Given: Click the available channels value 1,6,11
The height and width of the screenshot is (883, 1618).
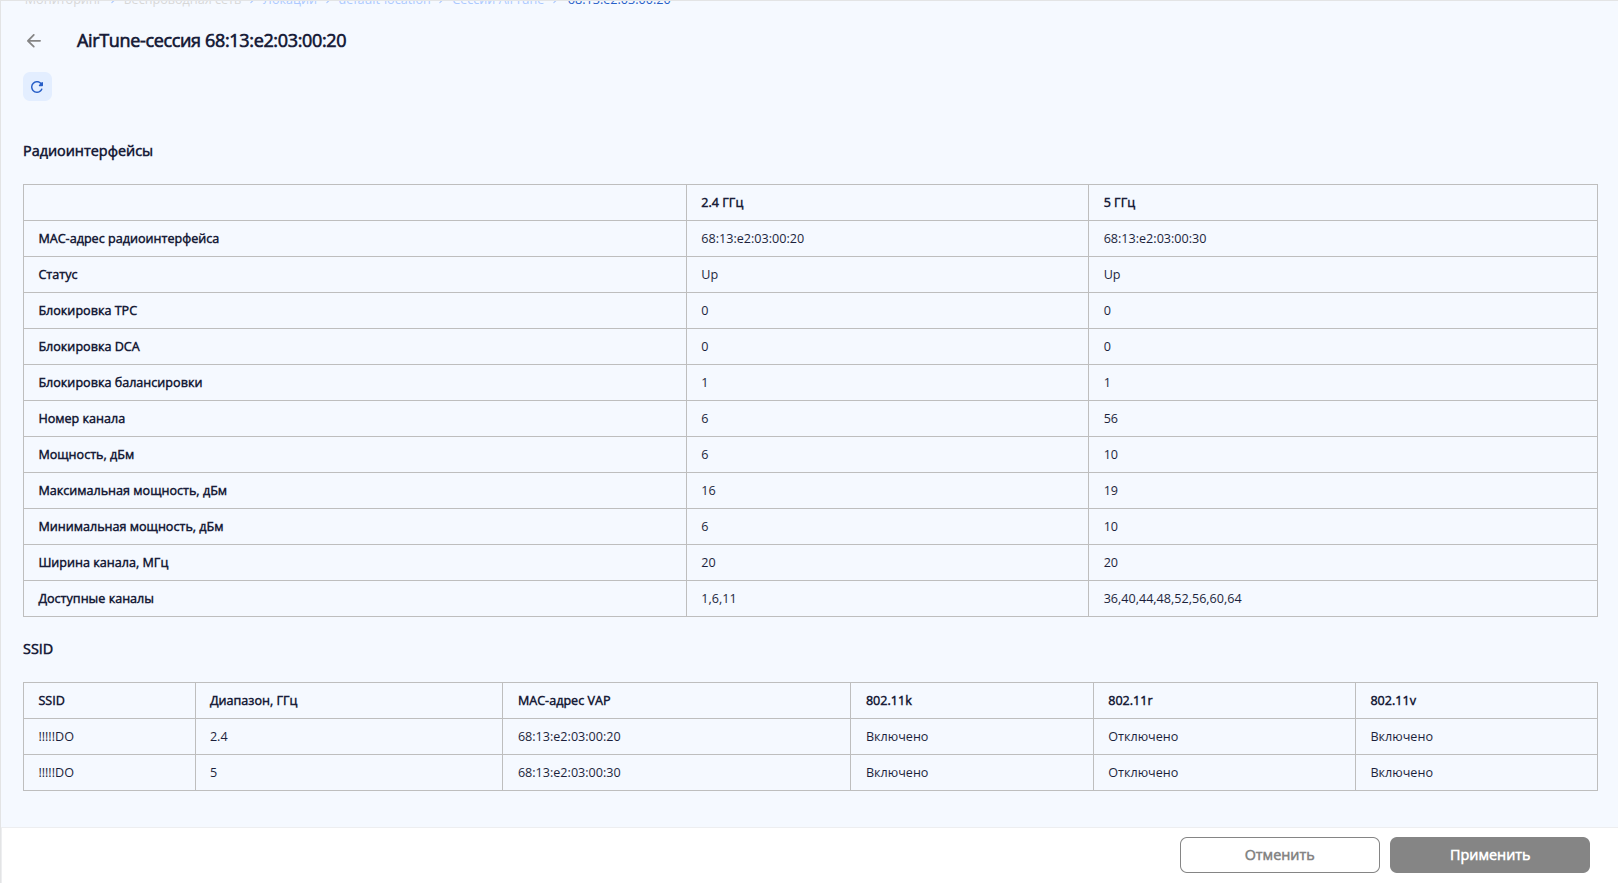Looking at the screenshot, I should click(718, 599).
